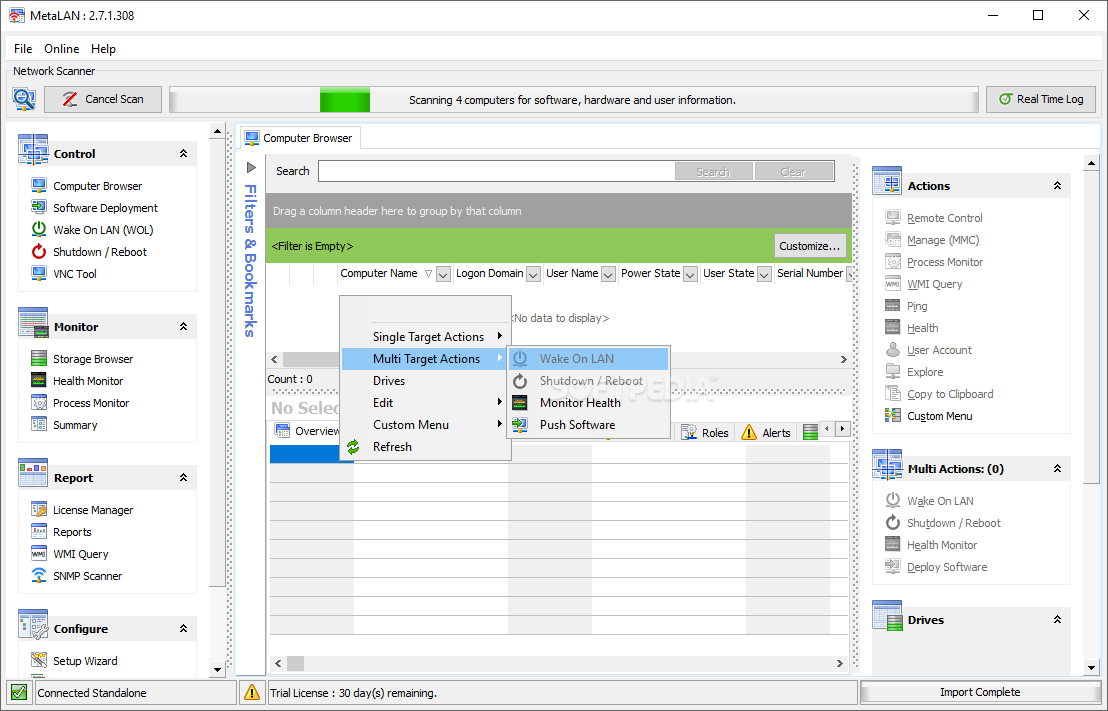
Task: Open the File menu
Action: coord(23,49)
